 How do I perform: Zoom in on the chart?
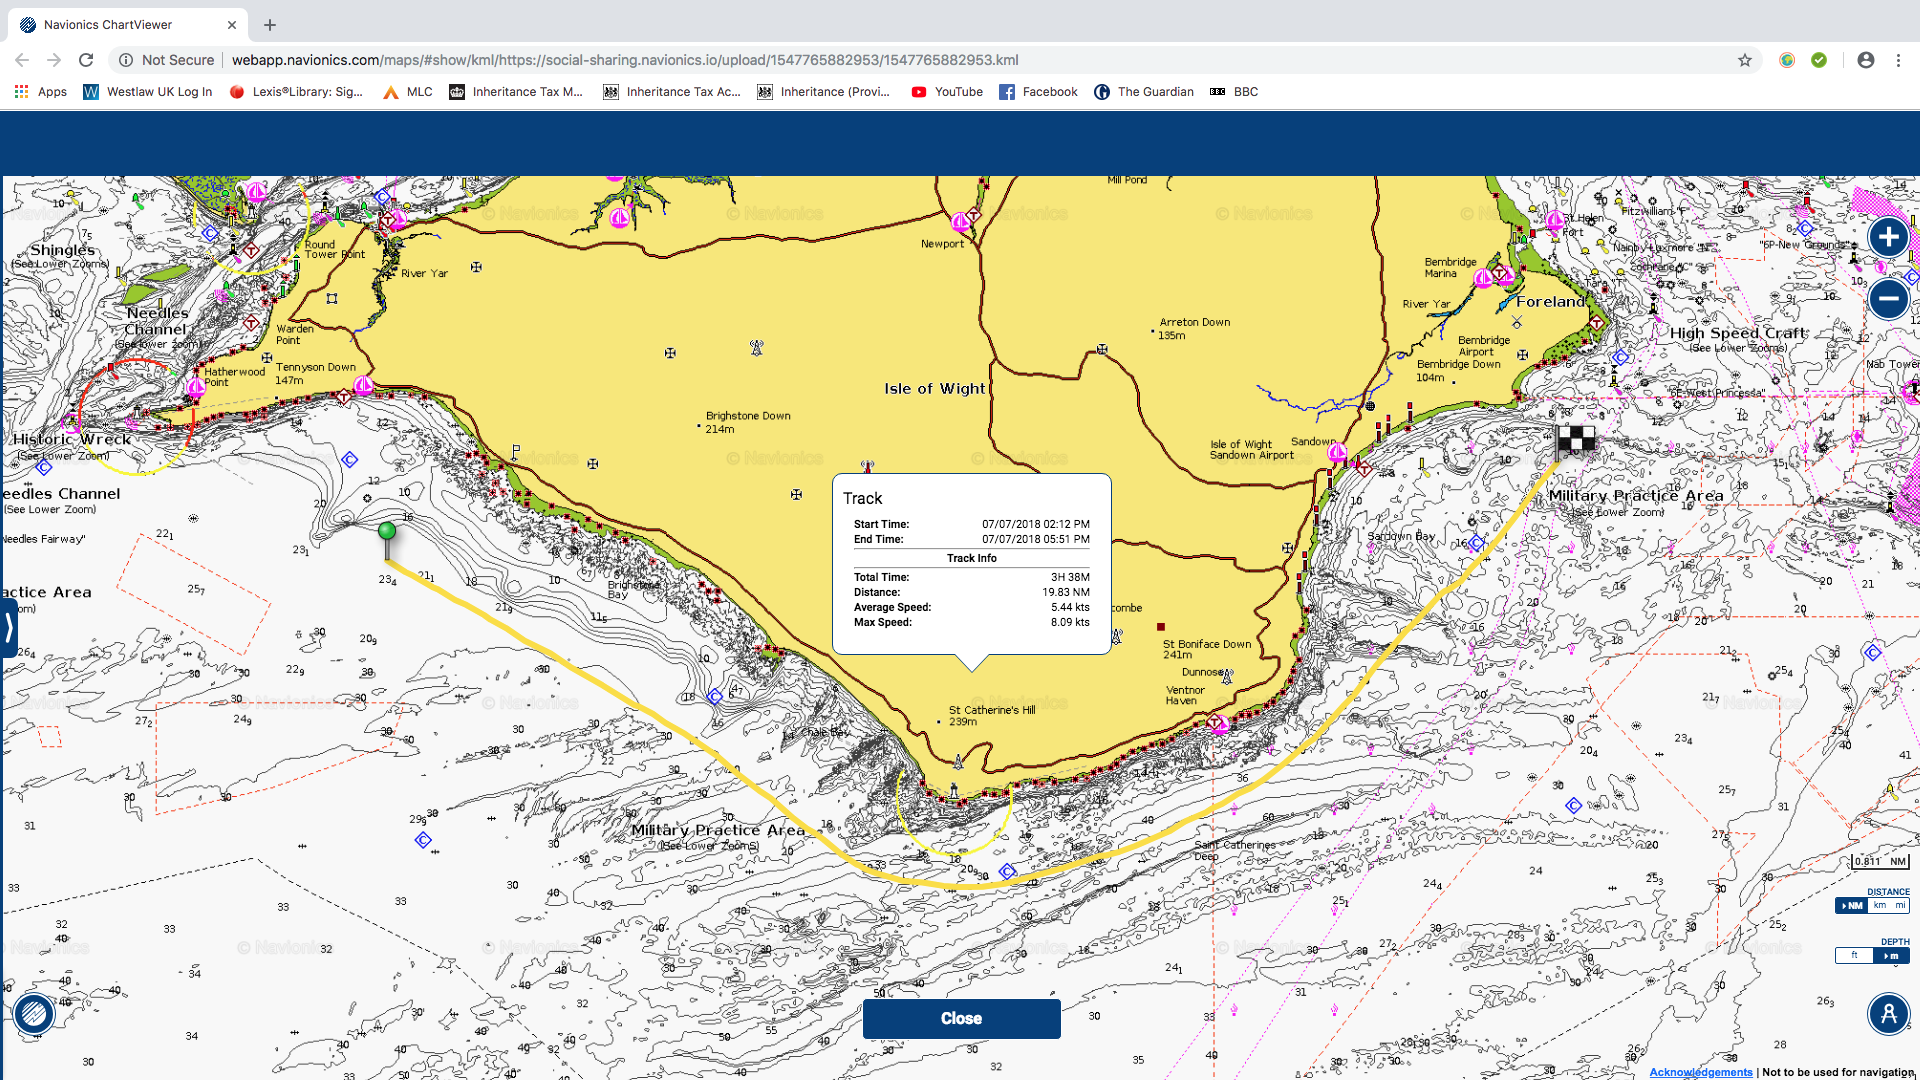click(x=1888, y=238)
